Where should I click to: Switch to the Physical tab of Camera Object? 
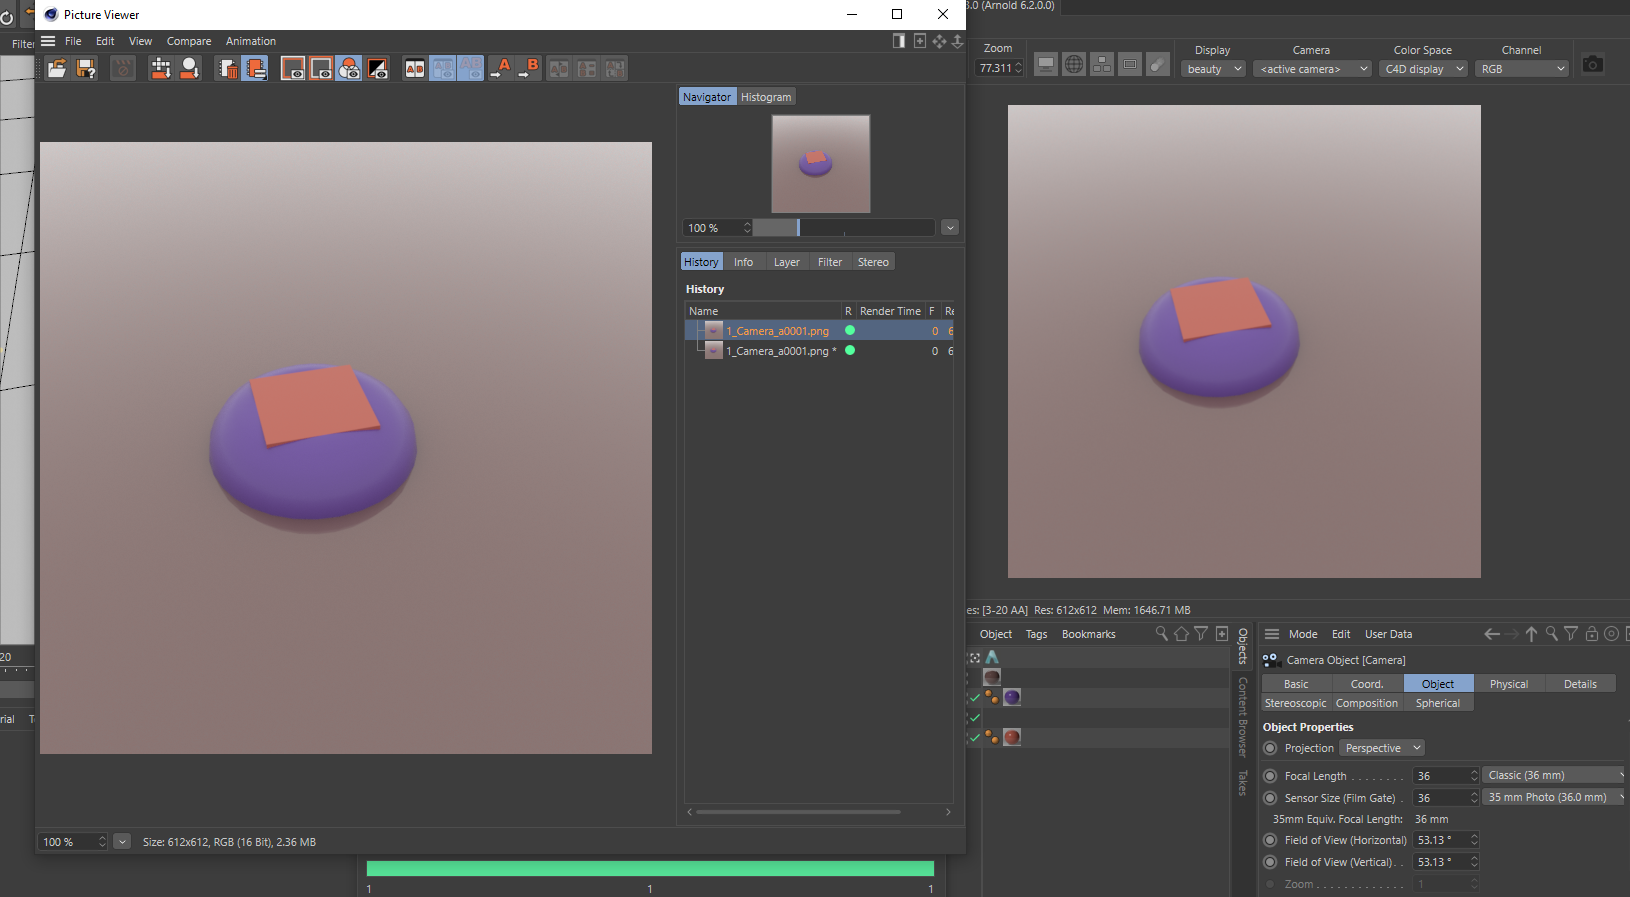1509,684
